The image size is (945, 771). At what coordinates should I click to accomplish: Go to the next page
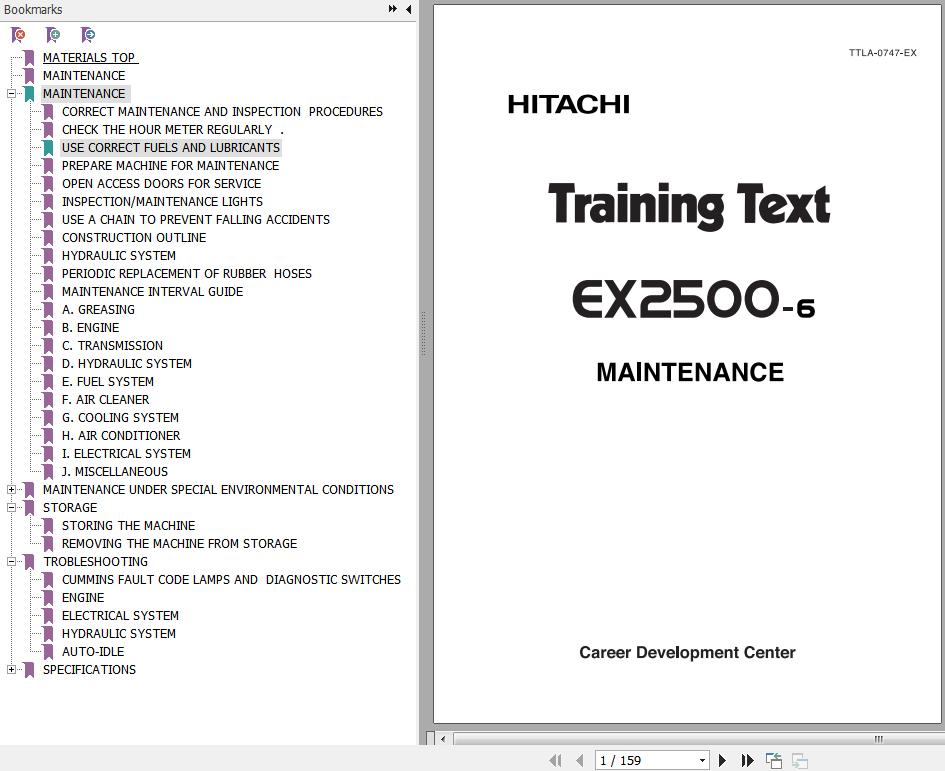coord(722,760)
